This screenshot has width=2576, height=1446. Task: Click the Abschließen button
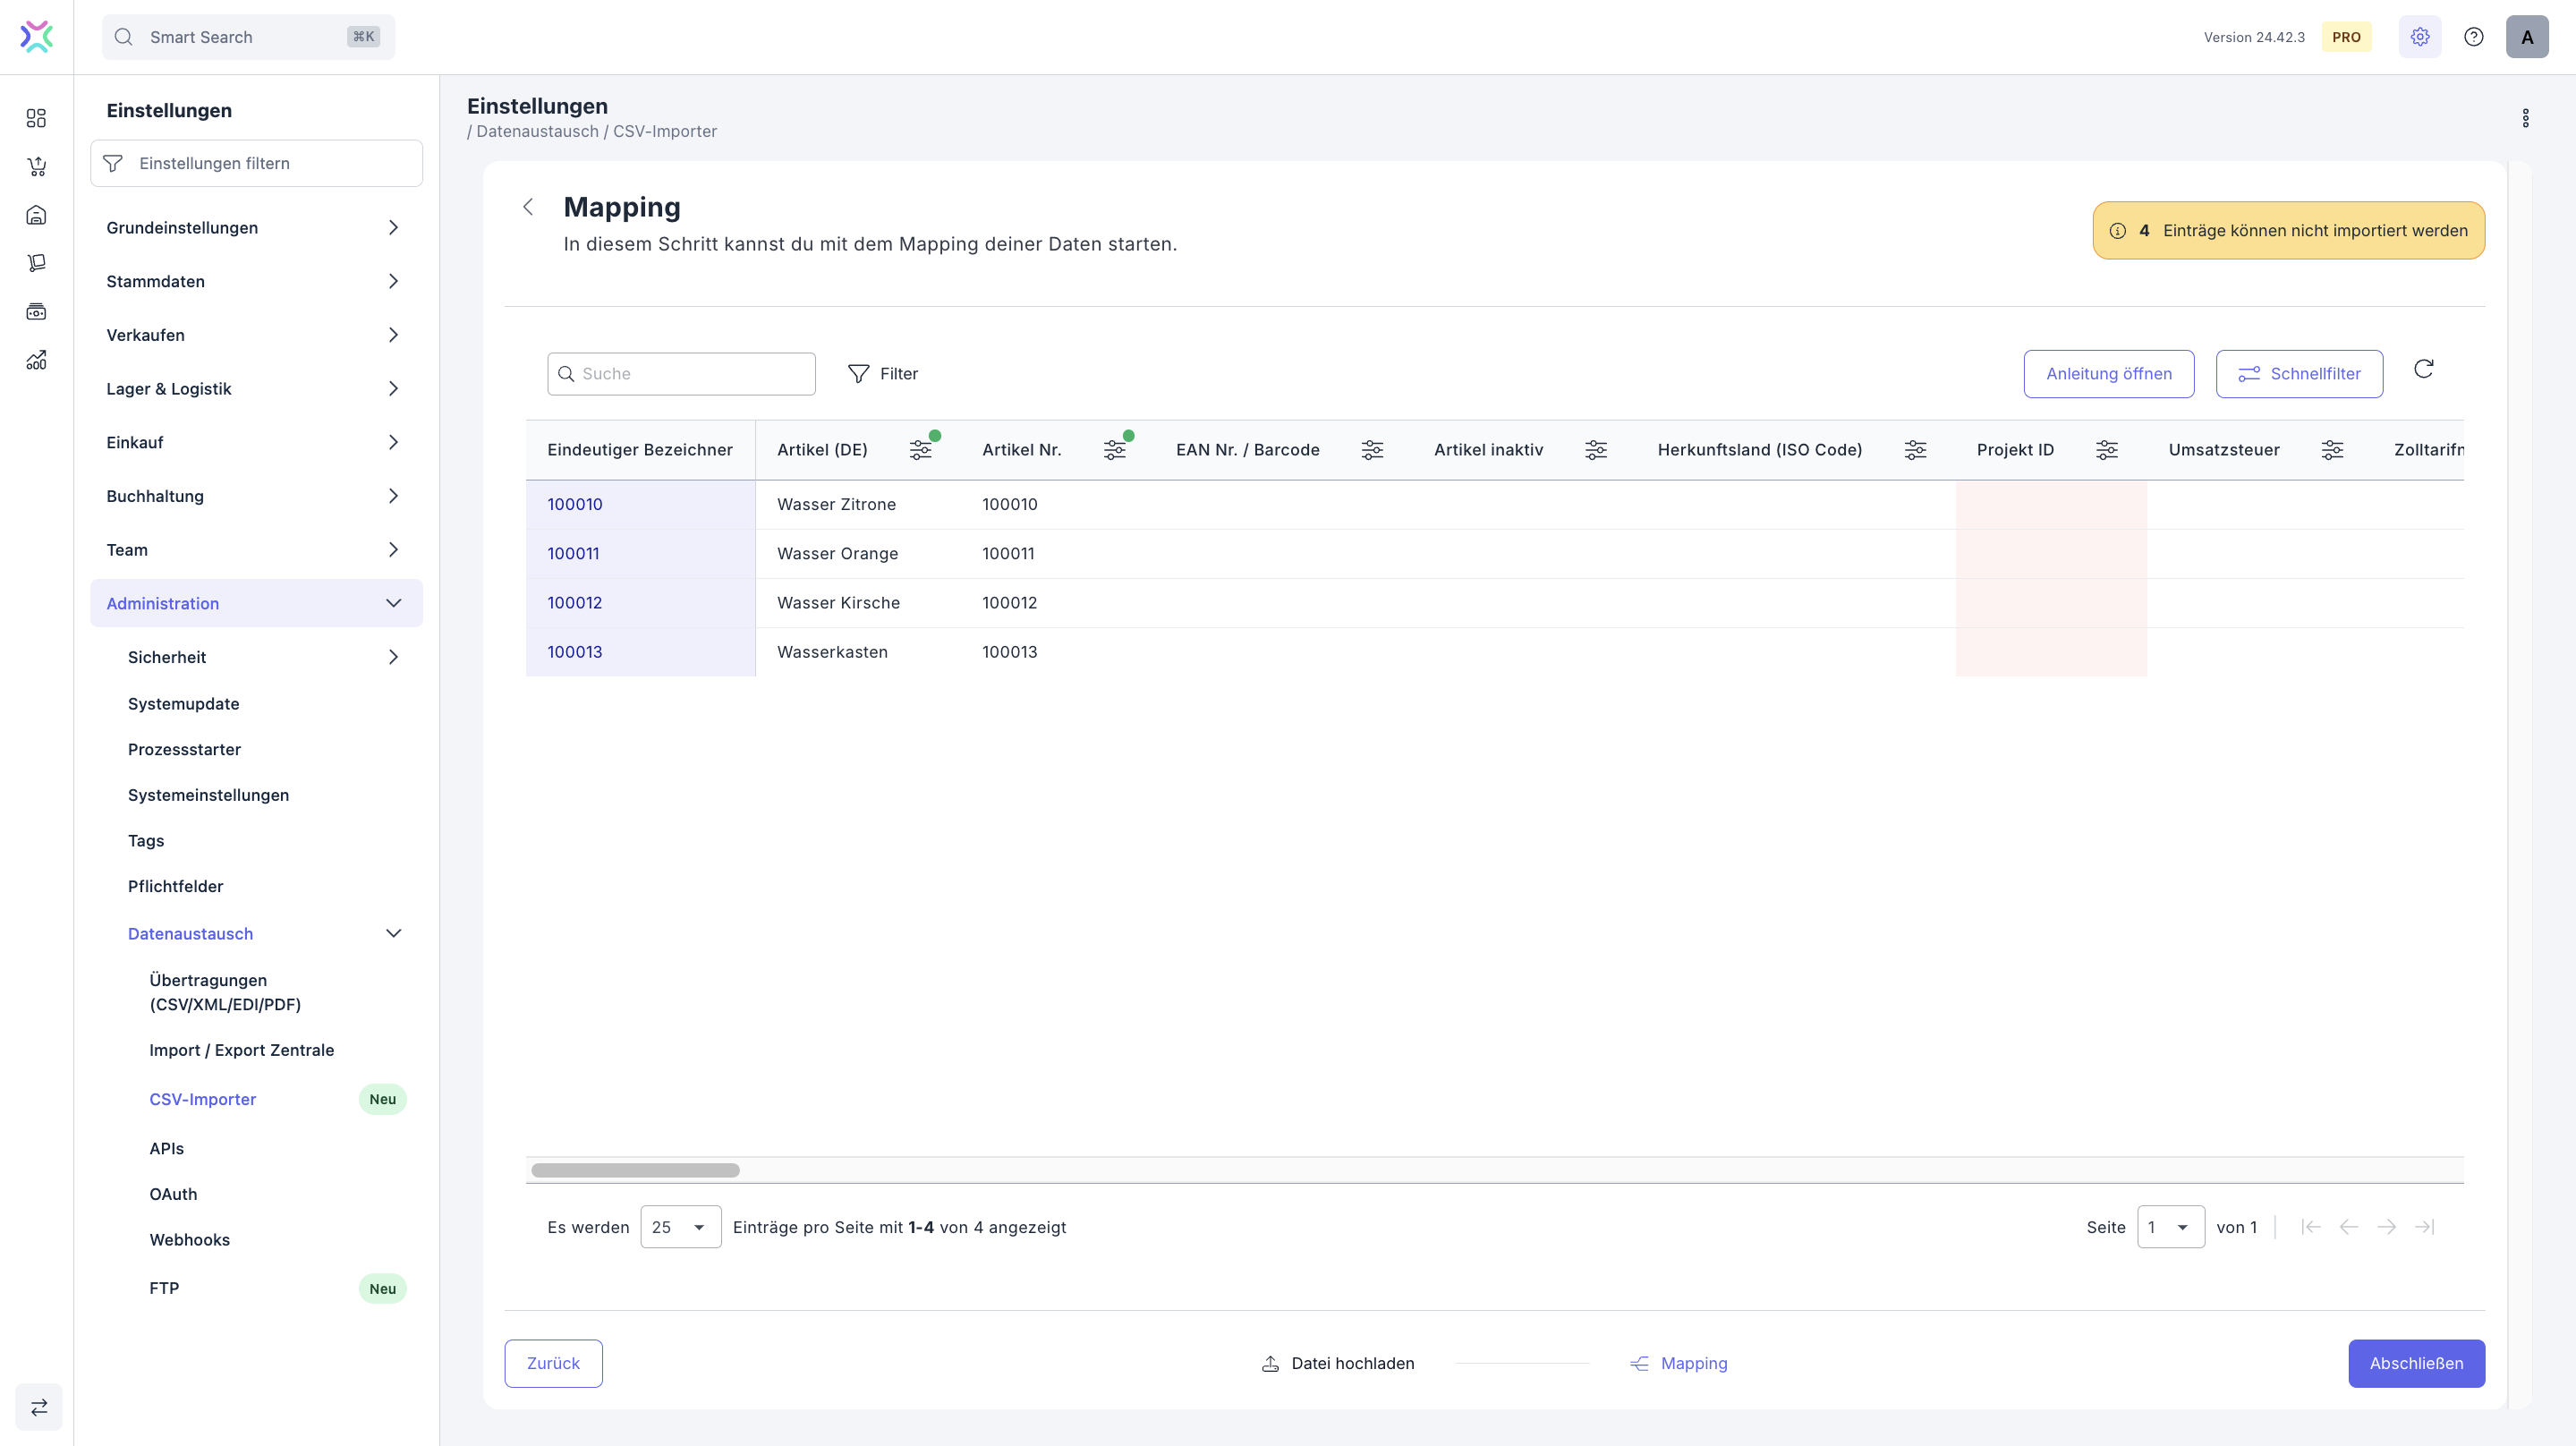coord(2415,1363)
